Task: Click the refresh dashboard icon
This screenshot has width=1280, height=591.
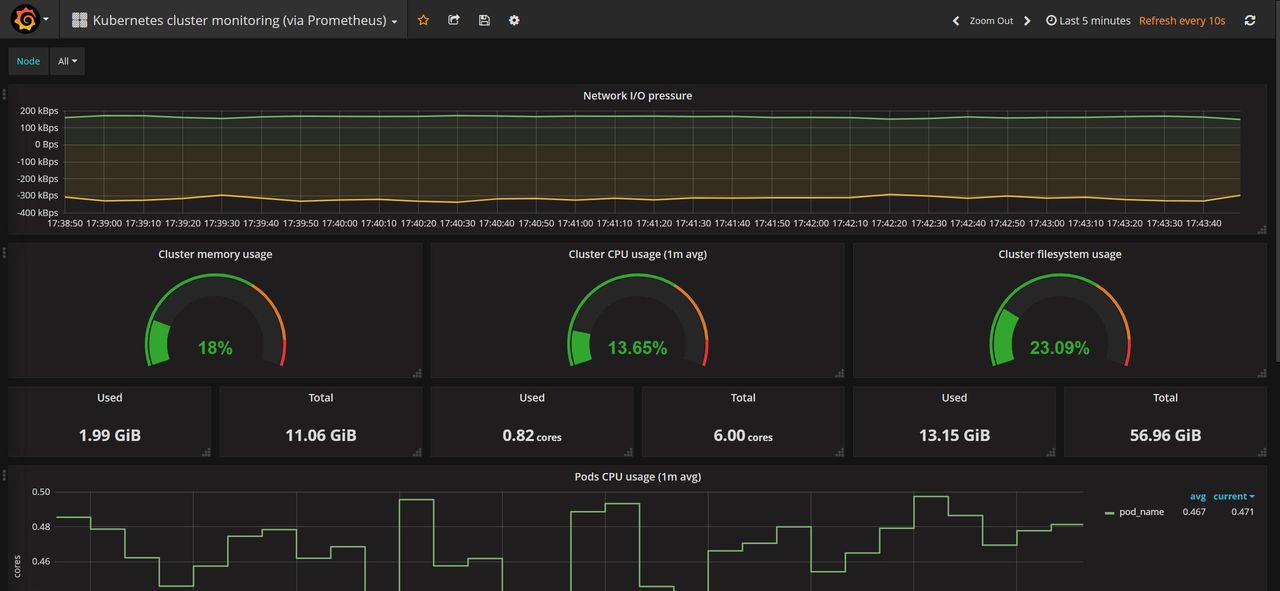Action: point(1249,20)
